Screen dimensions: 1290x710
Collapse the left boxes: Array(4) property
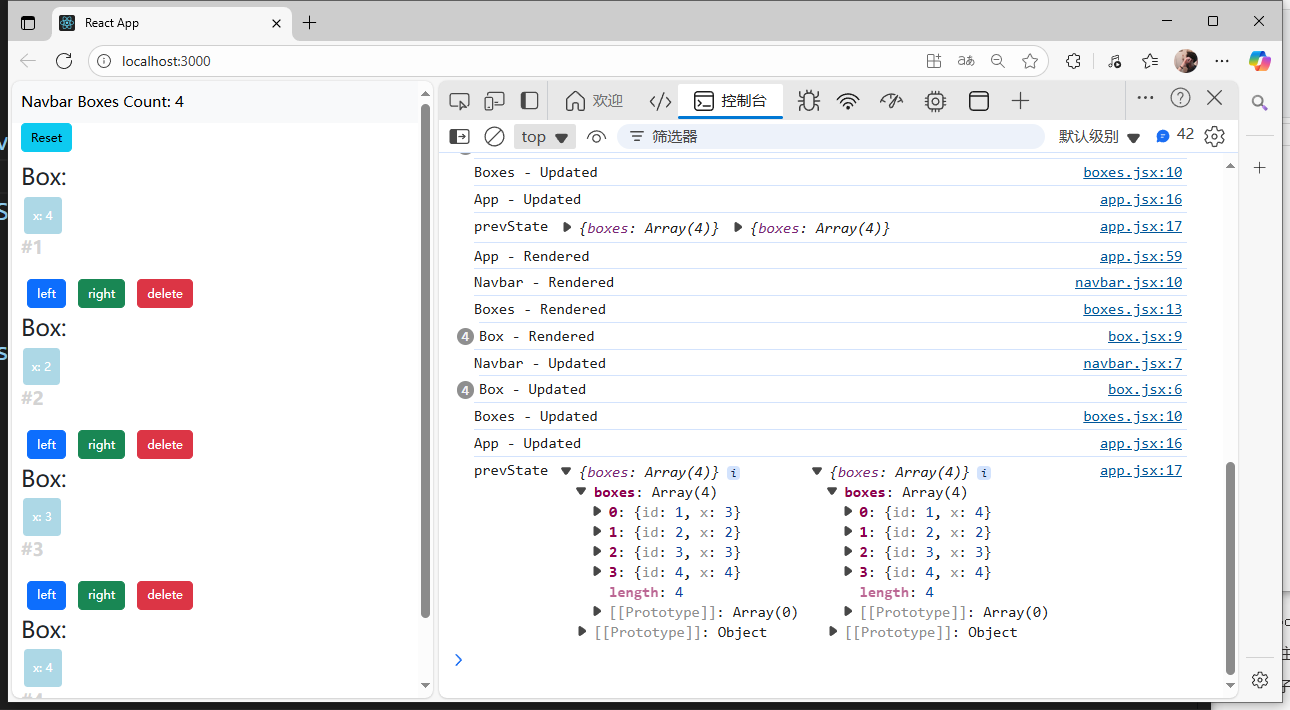(582, 492)
